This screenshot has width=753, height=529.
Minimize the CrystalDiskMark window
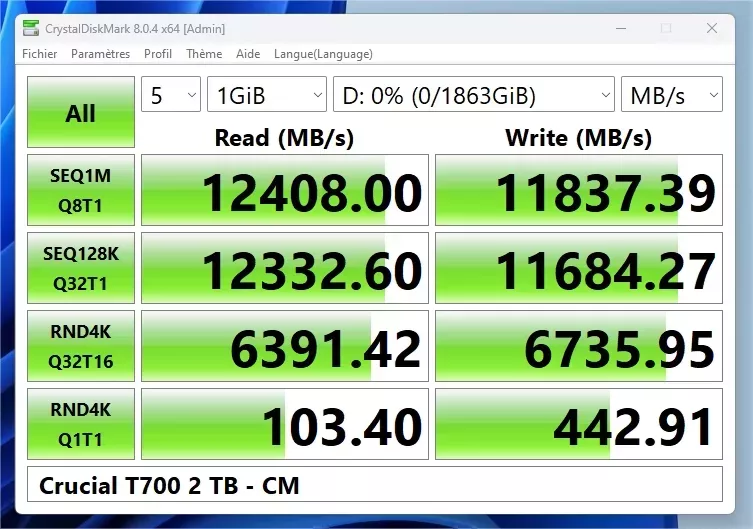[x=621, y=28]
